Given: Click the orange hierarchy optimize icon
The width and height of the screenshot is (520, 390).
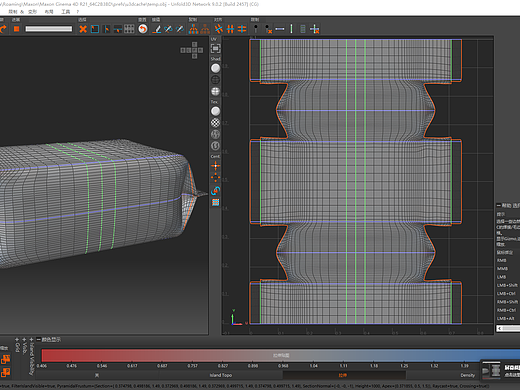Looking at the screenshot, I should click(205, 29).
